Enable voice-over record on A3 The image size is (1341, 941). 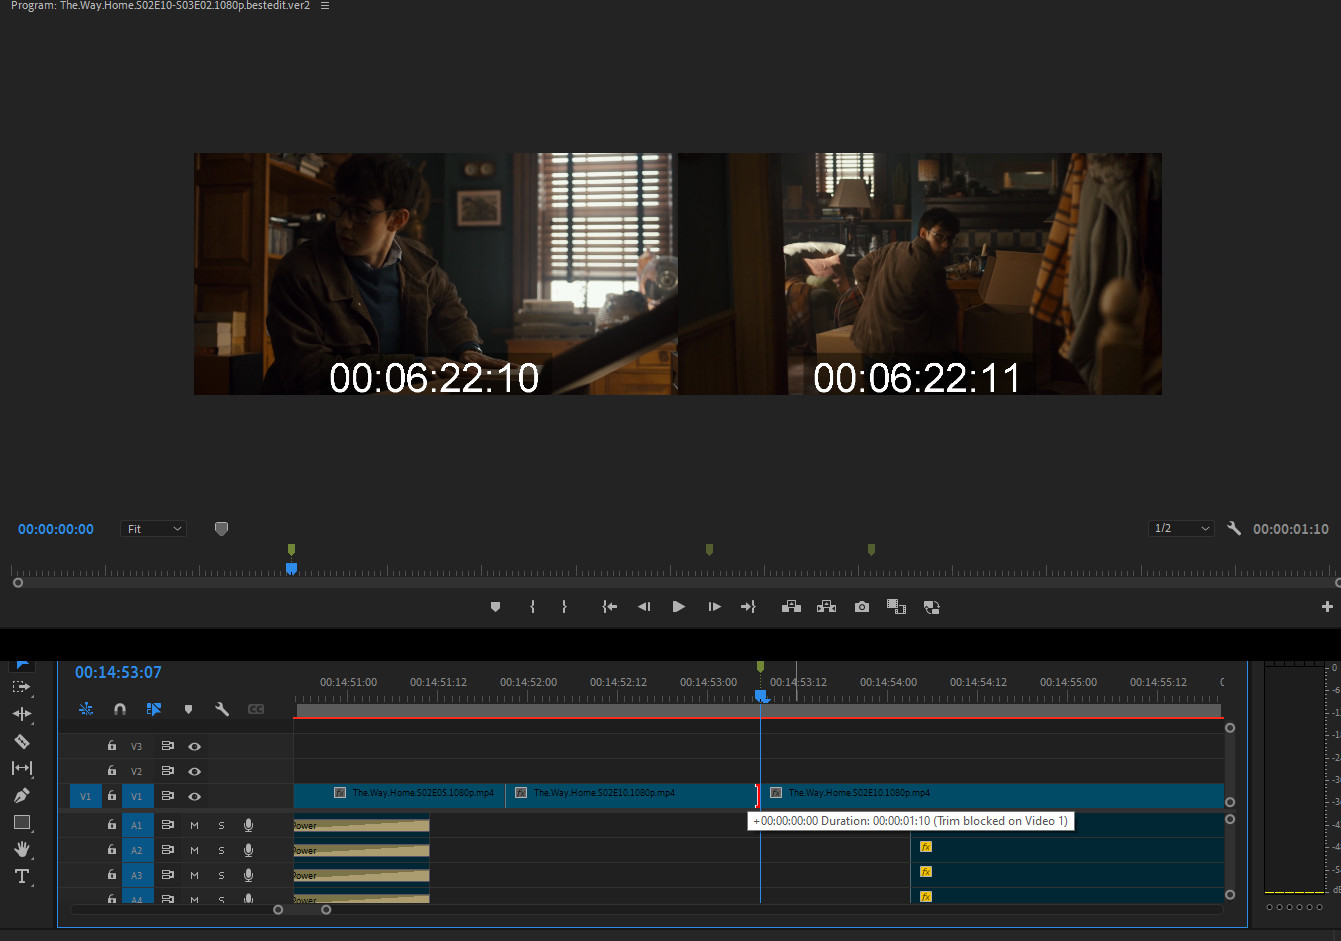click(x=248, y=875)
